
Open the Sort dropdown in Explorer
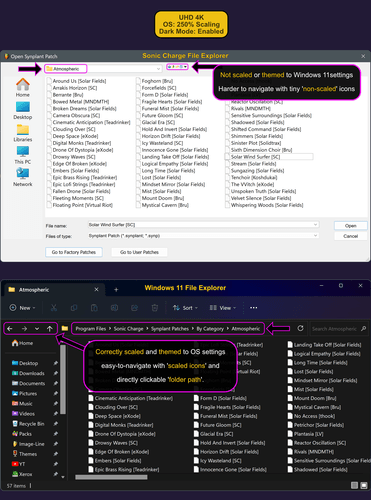pos(185,308)
